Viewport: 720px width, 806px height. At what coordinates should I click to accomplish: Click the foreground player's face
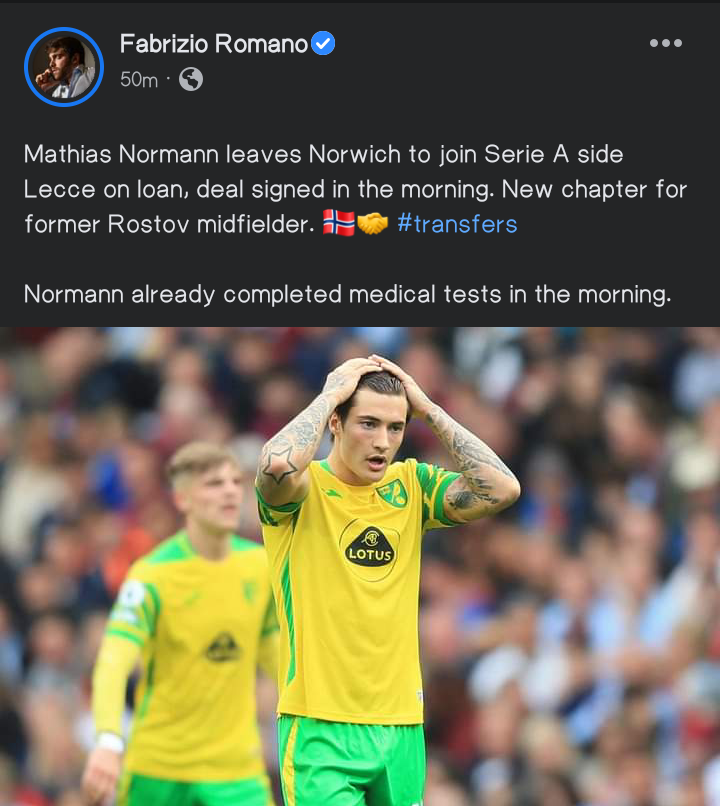pyautogui.click(x=375, y=437)
